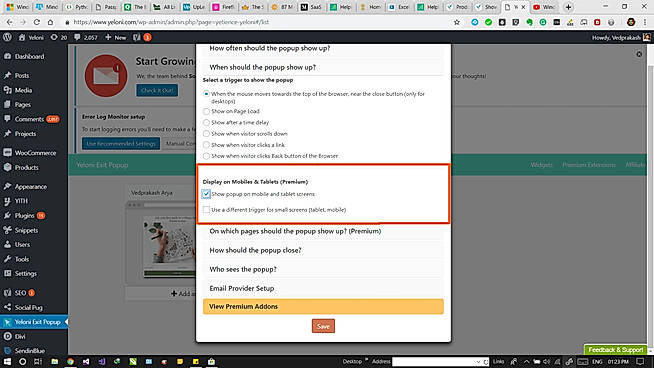Click the New plus button in admin bar
This screenshot has width=654, height=368.
point(116,37)
